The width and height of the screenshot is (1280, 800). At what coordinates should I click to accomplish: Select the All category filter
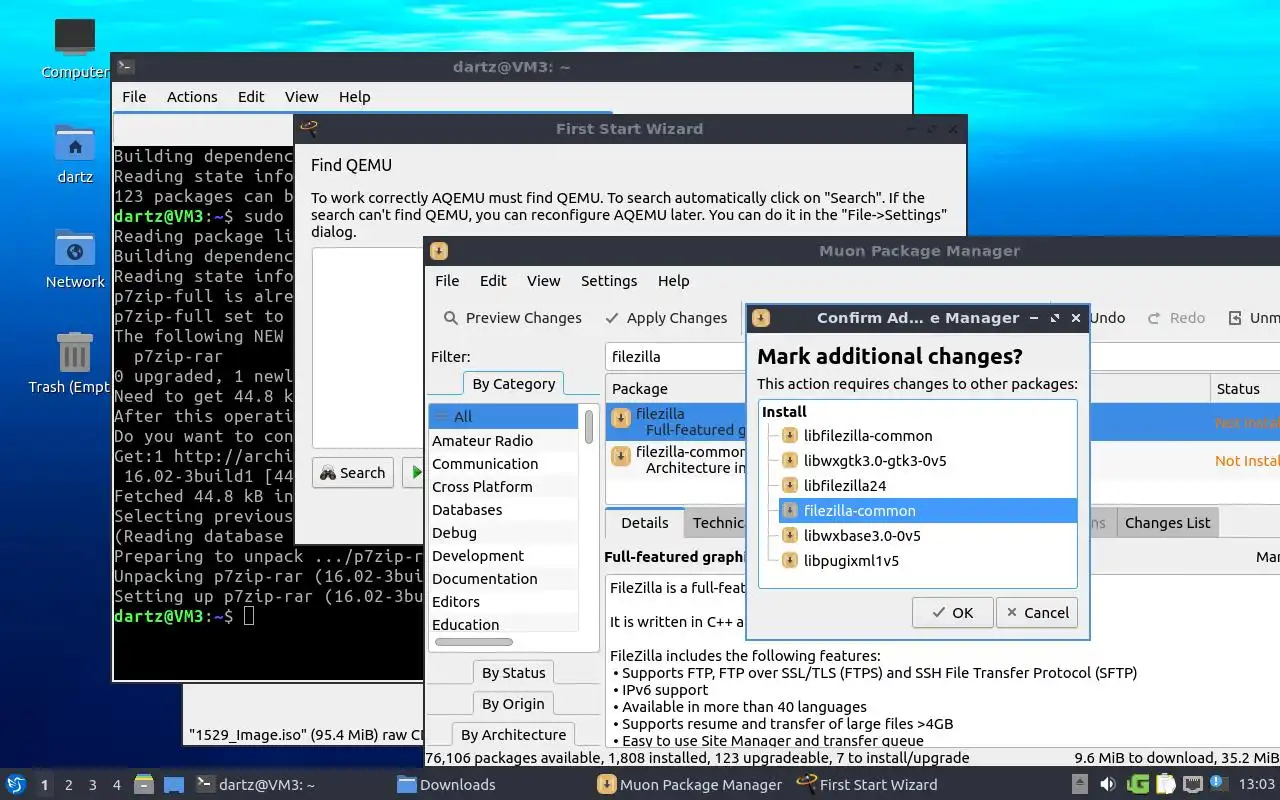click(503, 417)
